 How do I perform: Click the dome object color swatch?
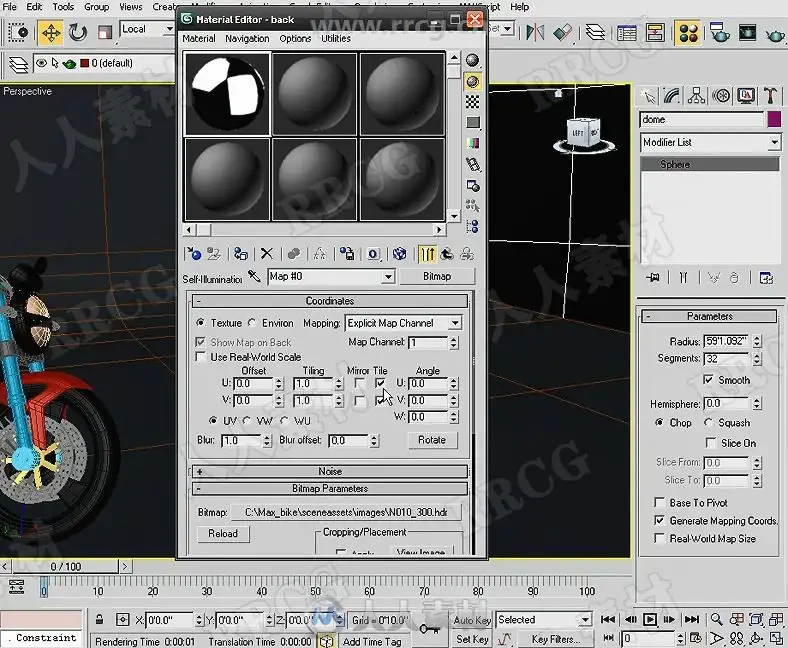coord(773,119)
